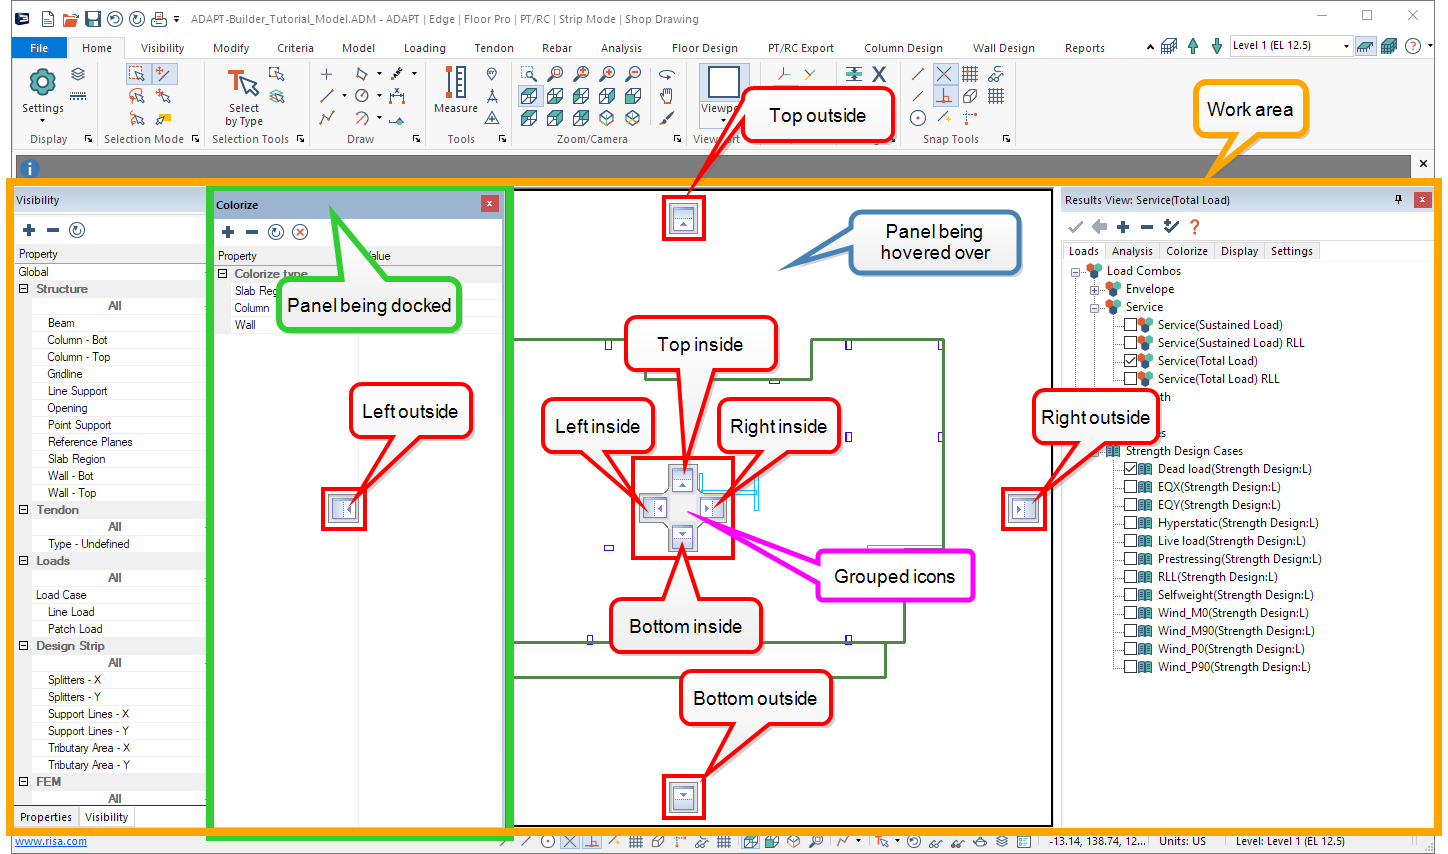This screenshot has width=1448, height=854.
Task: Open the www.risa.com link
Action: pos(51,842)
